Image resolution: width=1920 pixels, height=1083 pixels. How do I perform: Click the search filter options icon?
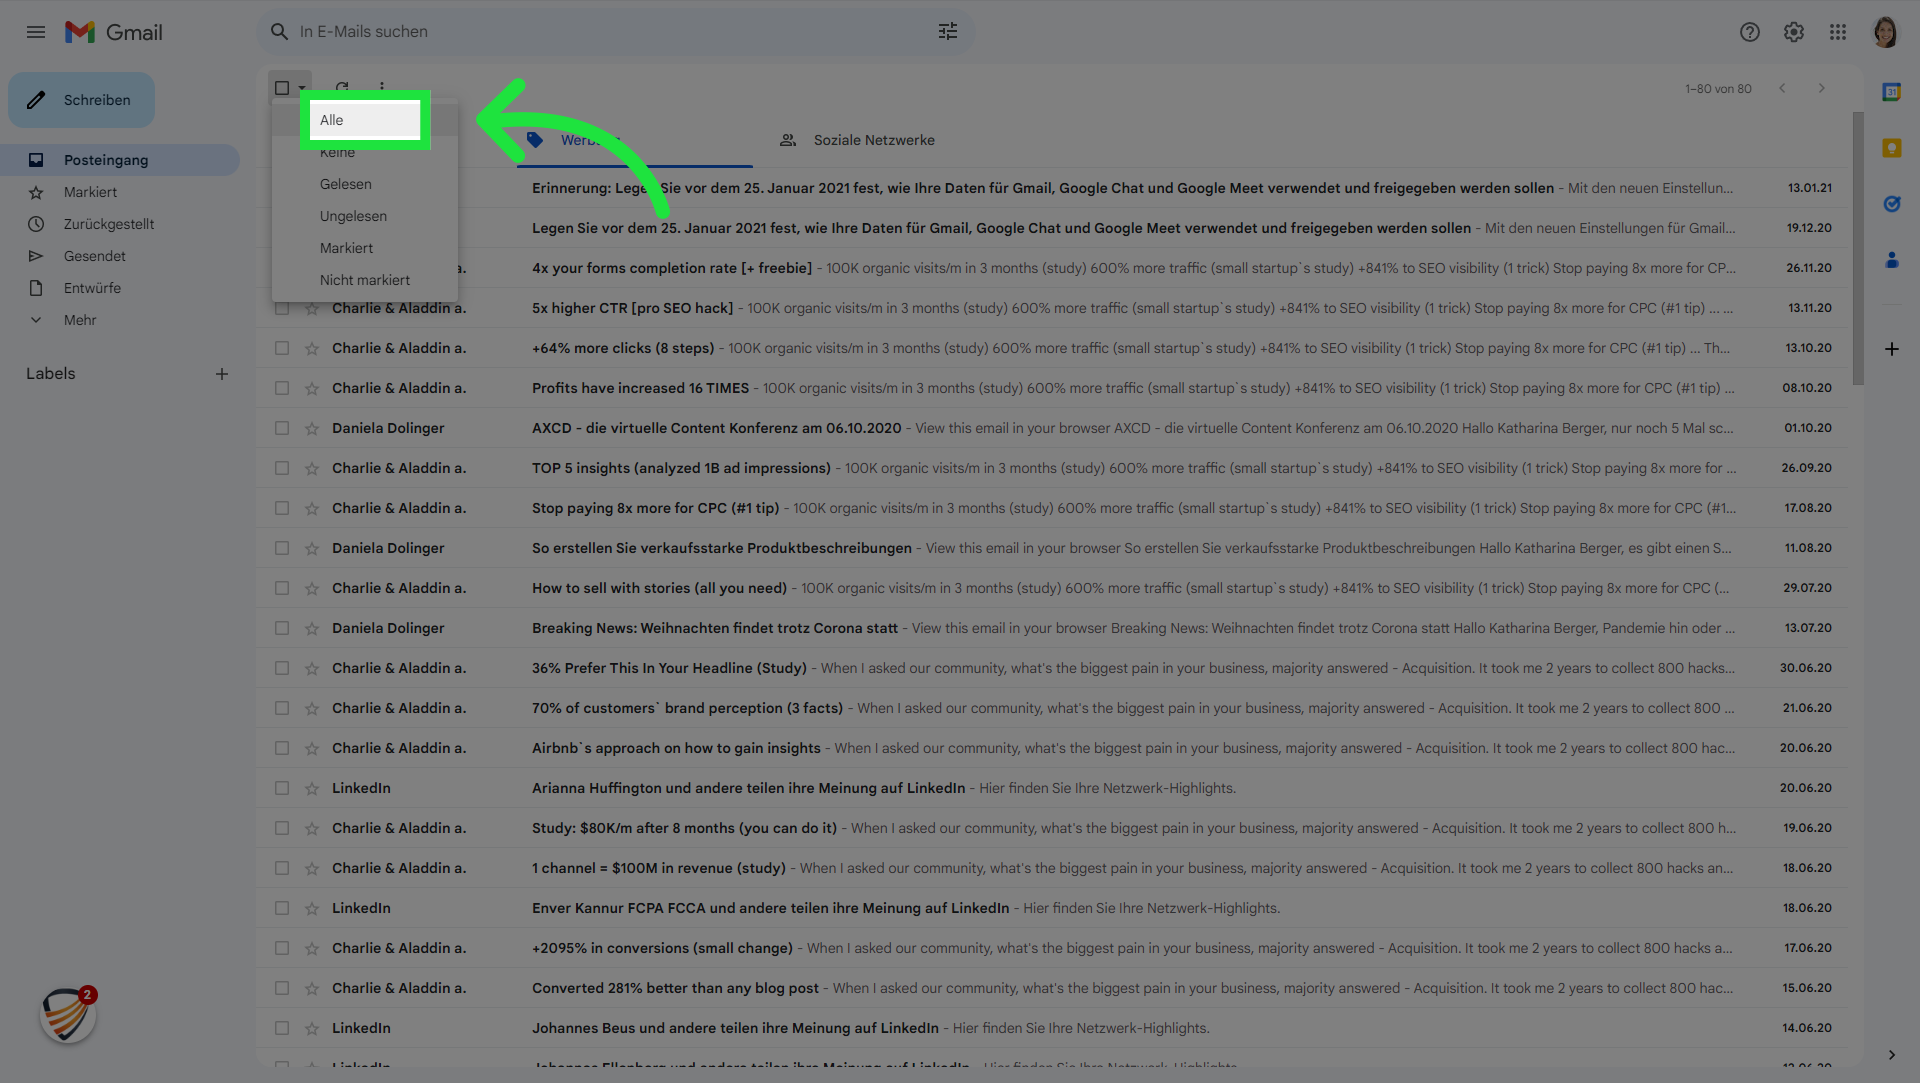tap(947, 32)
